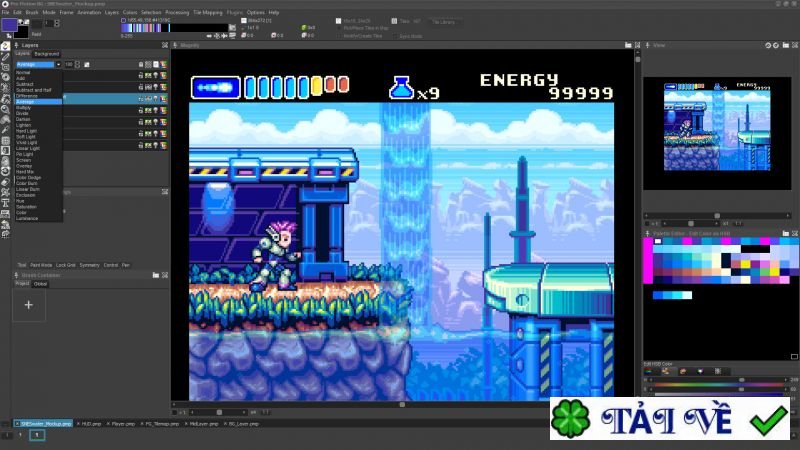Open the Tile Library button
This screenshot has height=450, width=800.
click(x=443, y=22)
